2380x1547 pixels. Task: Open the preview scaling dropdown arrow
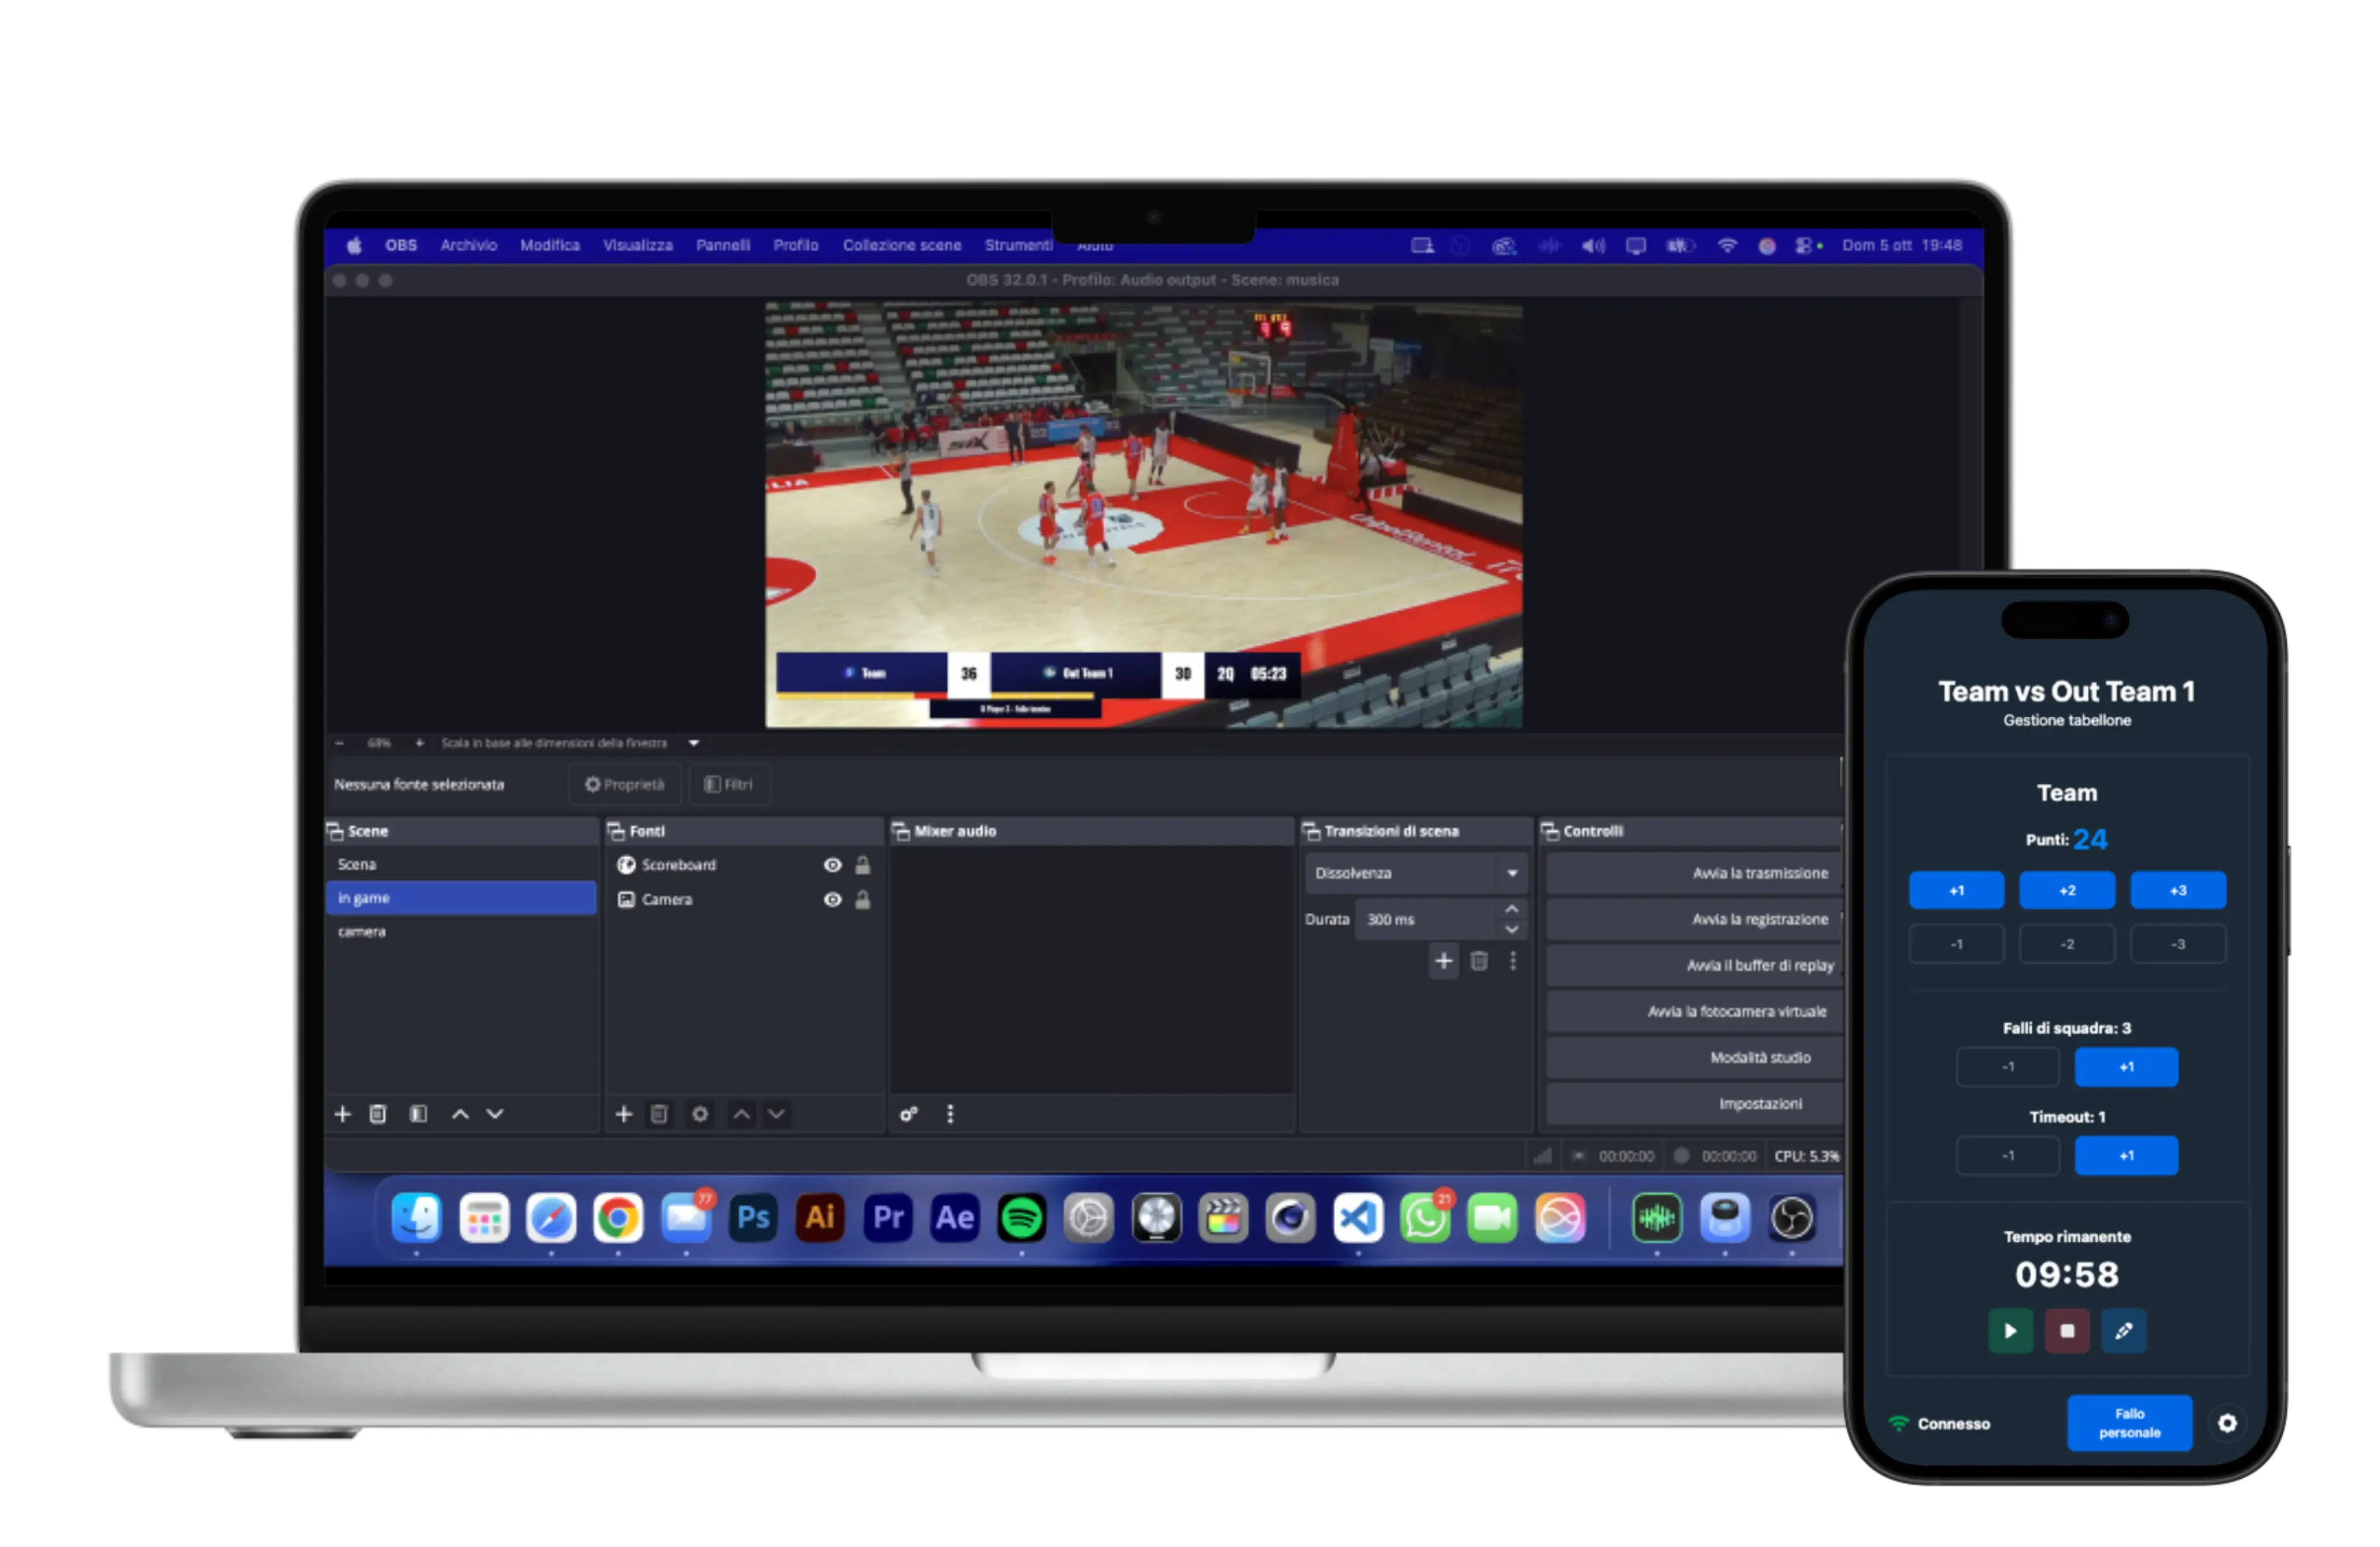(x=694, y=743)
